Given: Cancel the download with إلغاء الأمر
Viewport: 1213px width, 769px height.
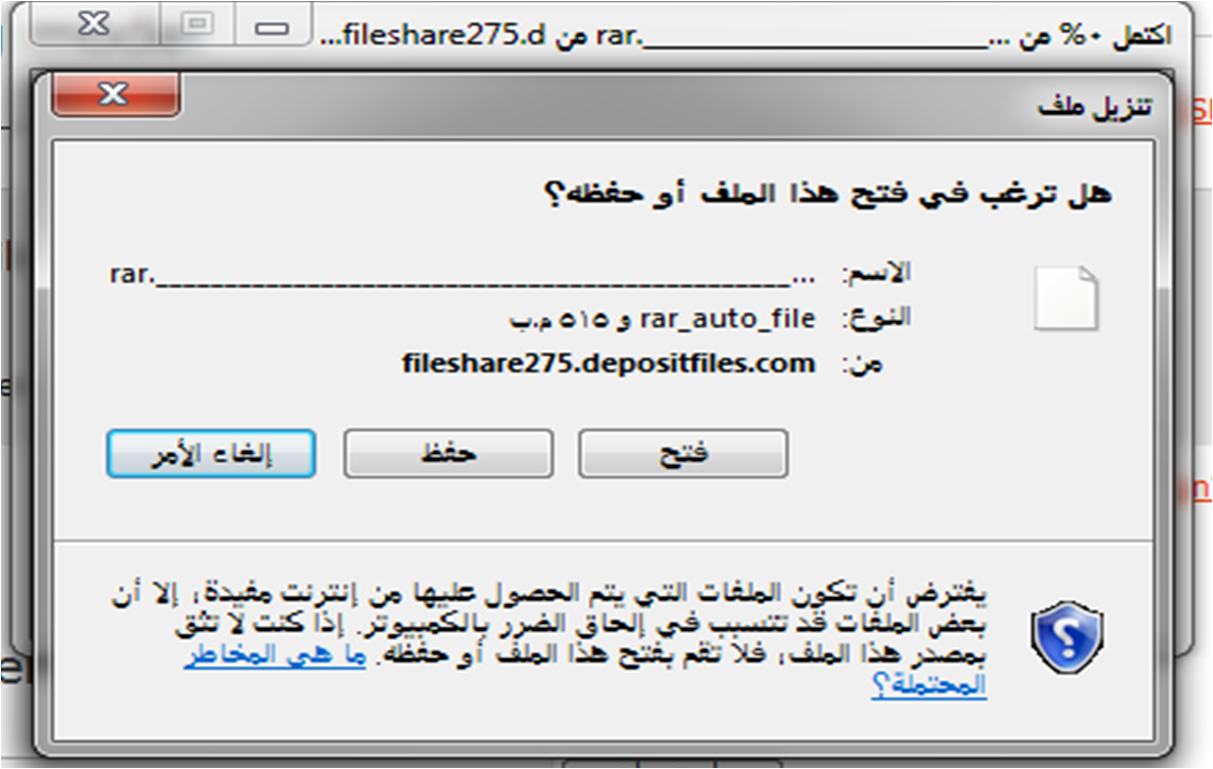Looking at the screenshot, I should pos(211,454).
